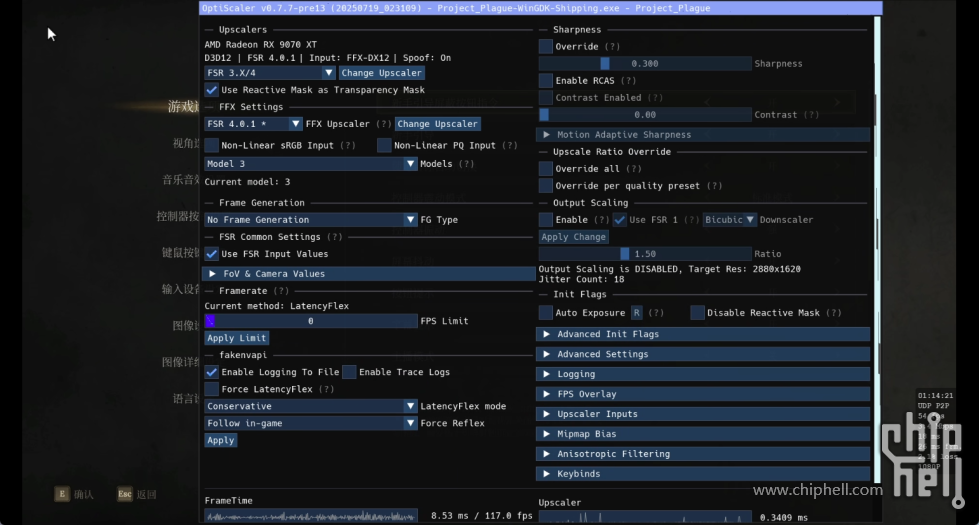Click Change Upscaler button in FFX Settings
This screenshot has width=979, height=525.
click(x=438, y=124)
